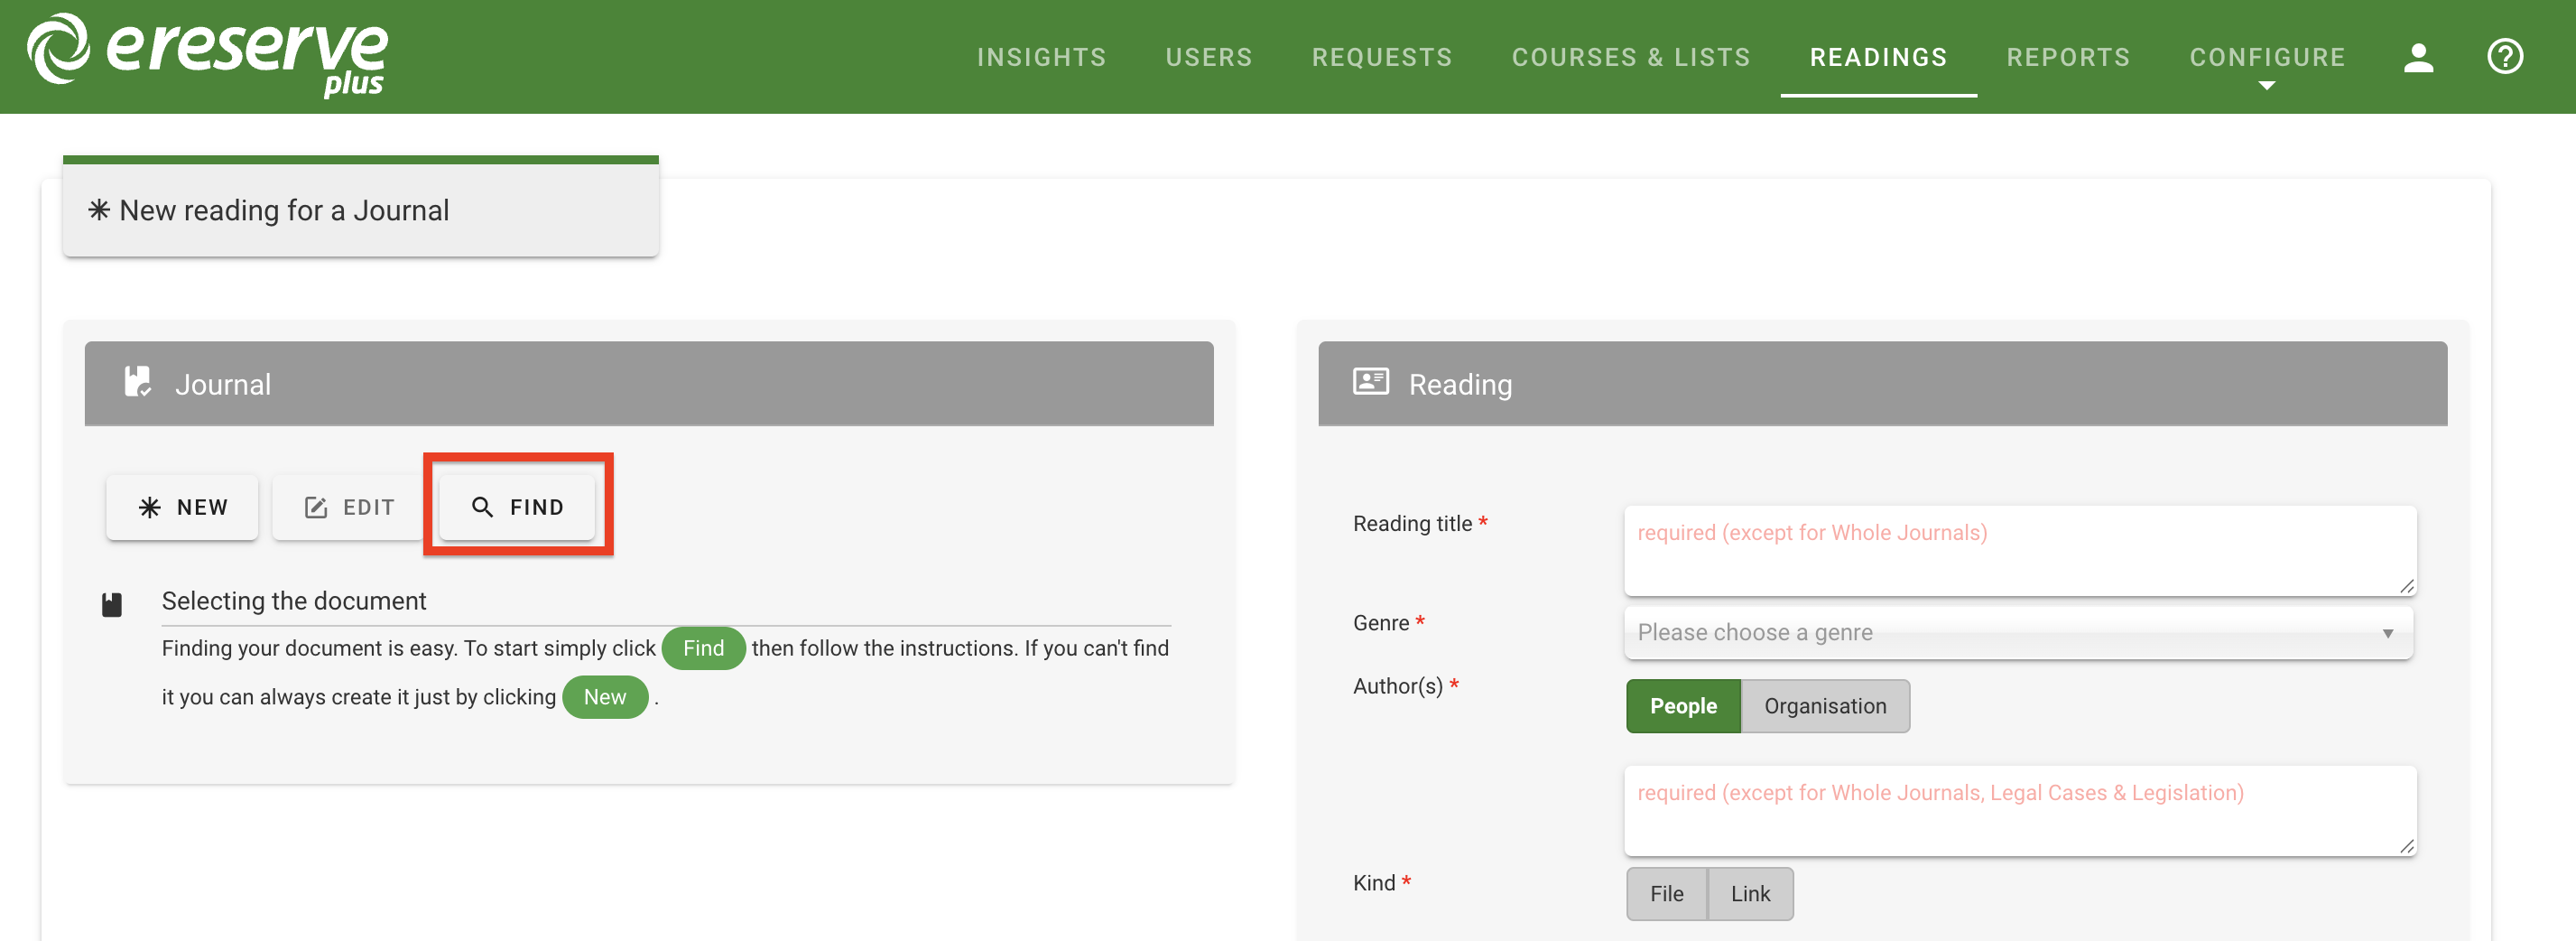This screenshot has width=2576, height=941.
Task: Click the contact card icon in the Reading header
Action: pos(1371,382)
